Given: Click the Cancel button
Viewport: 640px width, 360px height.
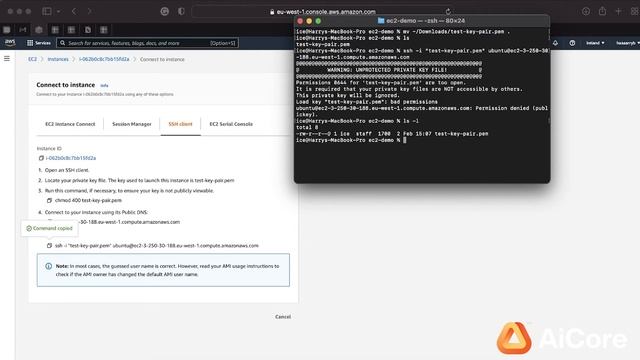Looking at the screenshot, I should pos(283,317).
